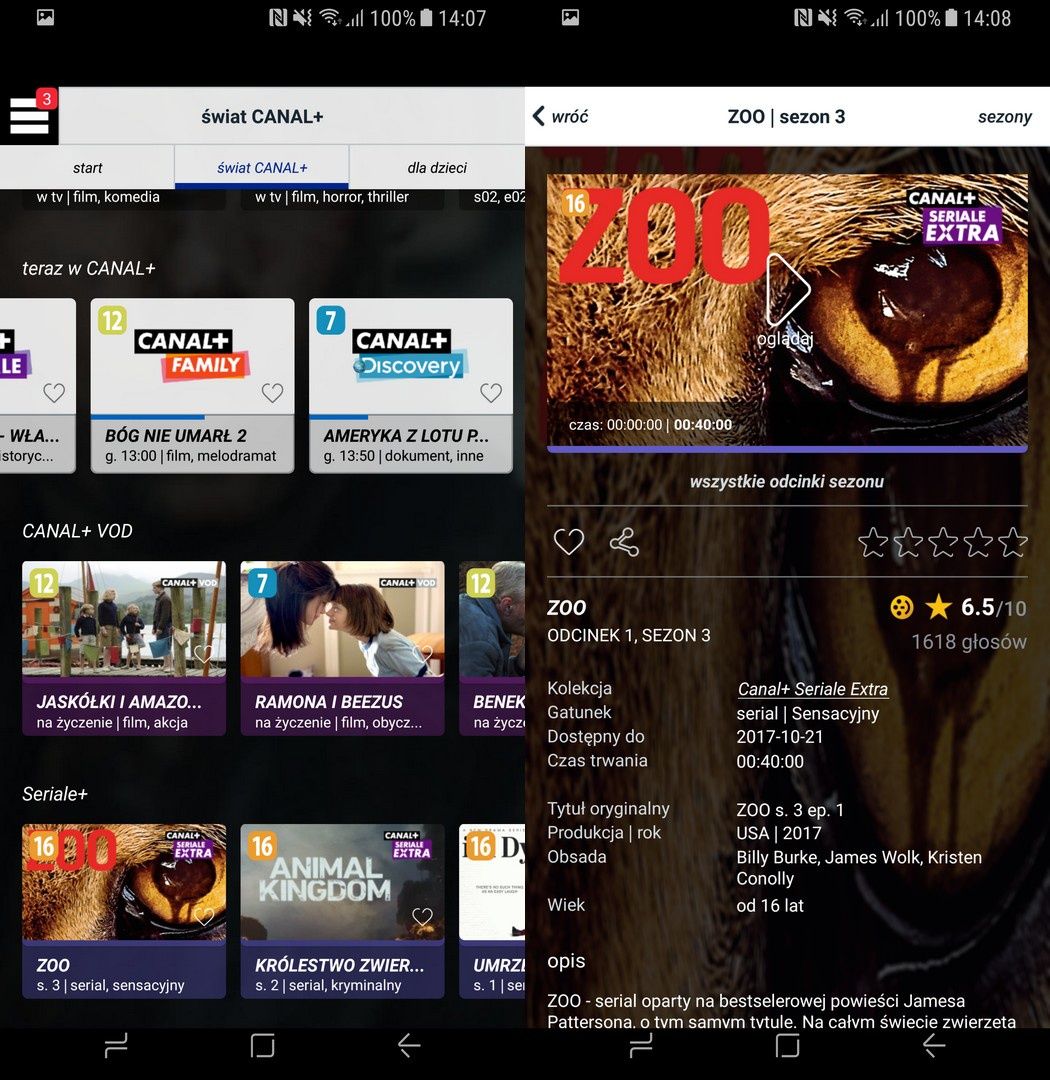Tap the film reel rating icon
The width and height of the screenshot is (1050, 1080).
901,608
